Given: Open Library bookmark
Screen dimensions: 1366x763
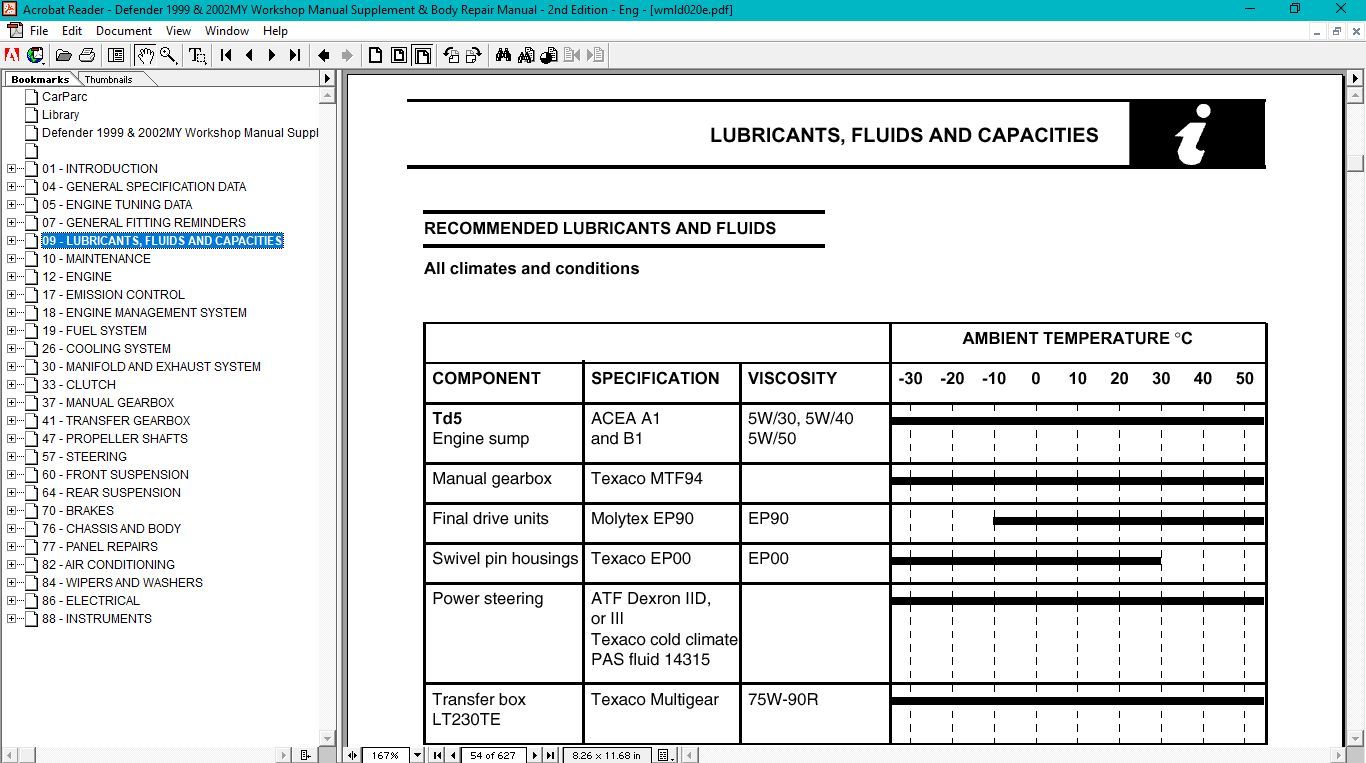Looking at the screenshot, I should tap(60, 115).
